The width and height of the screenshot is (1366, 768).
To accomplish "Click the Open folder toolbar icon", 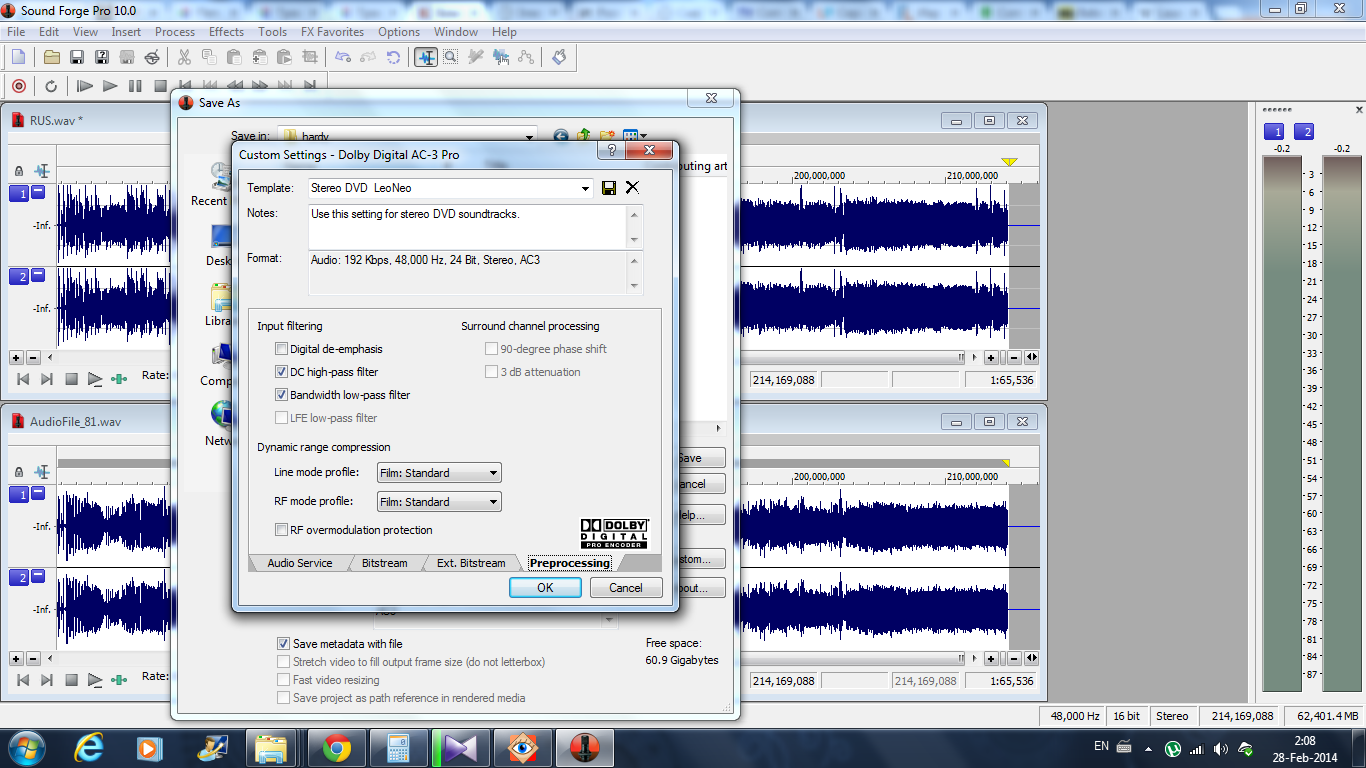I will (x=51, y=57).
